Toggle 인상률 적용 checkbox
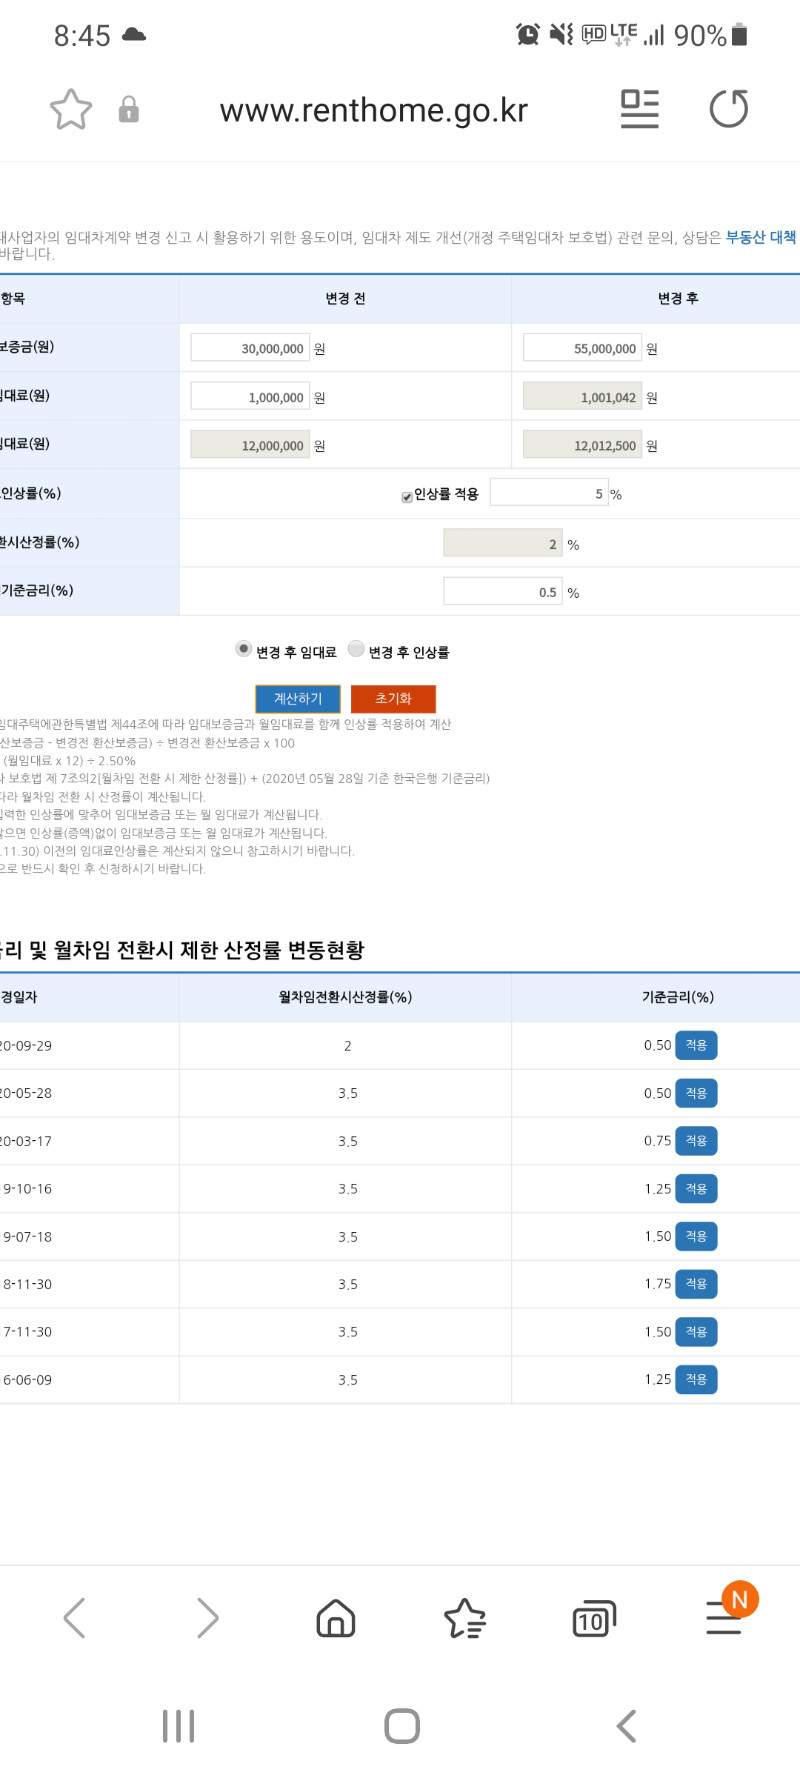The image size is (800, 1778). point(407,497)
